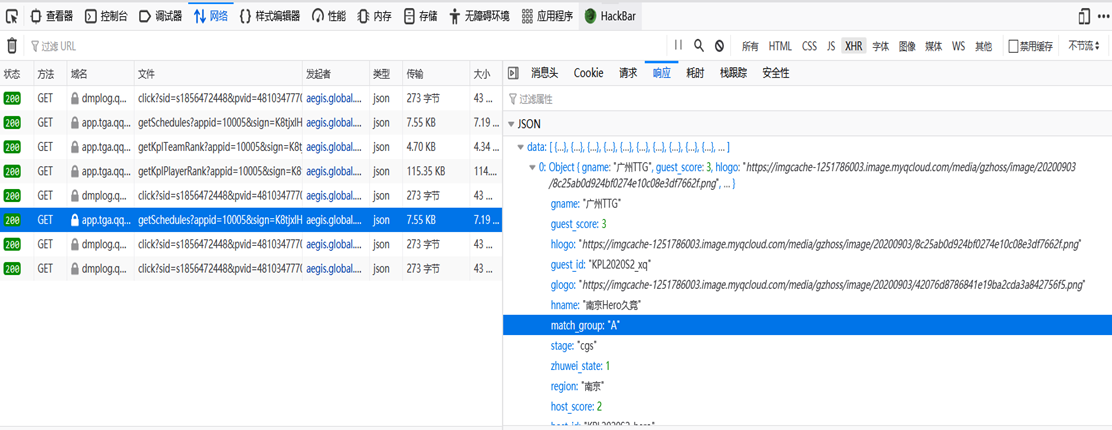Switch to the 查看器 inspector panel
Image resolution: width=1112 pixels, height=430 pixels.
coord(52,16)
